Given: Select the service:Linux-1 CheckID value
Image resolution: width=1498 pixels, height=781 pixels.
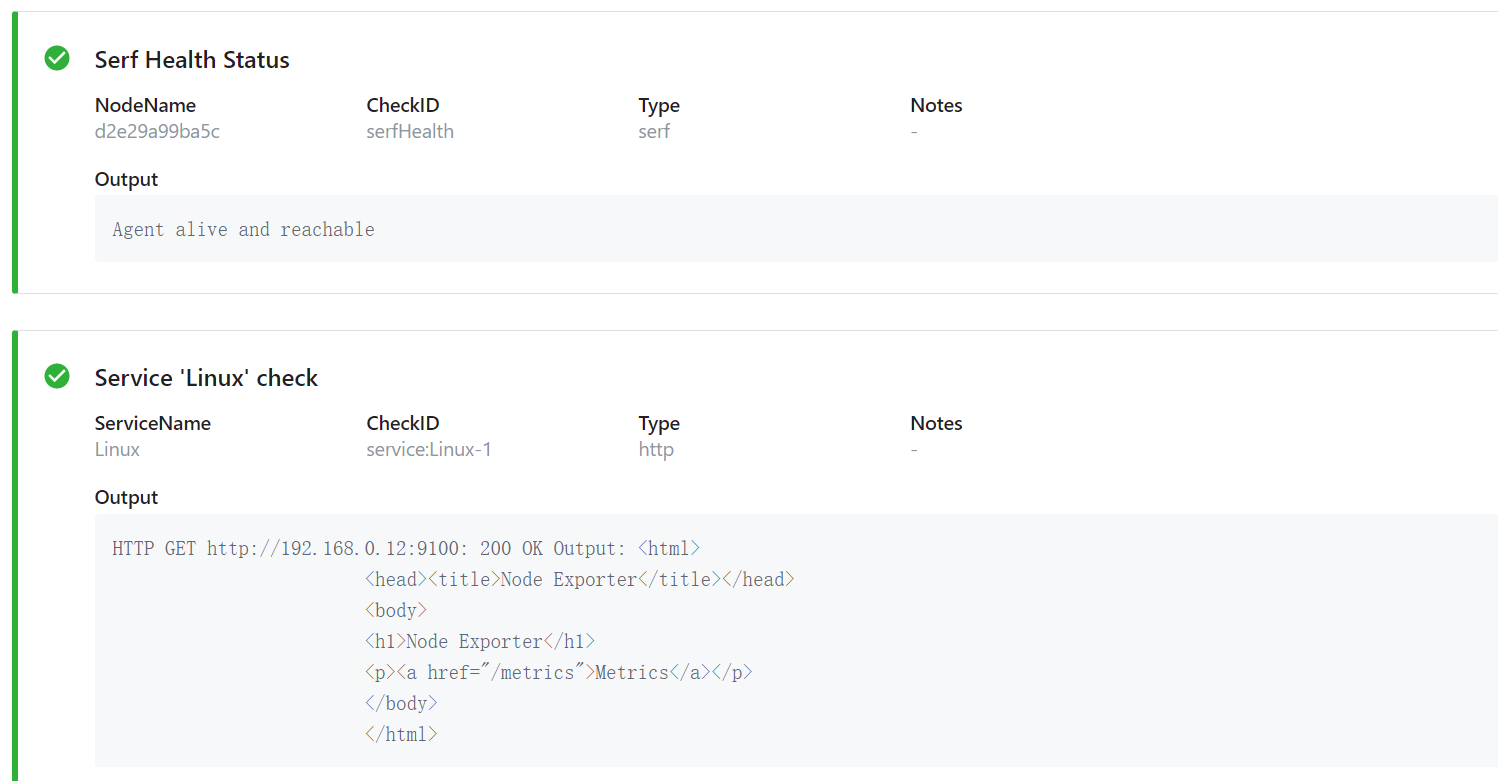Looking at the screenshot, I should [429, 449].
